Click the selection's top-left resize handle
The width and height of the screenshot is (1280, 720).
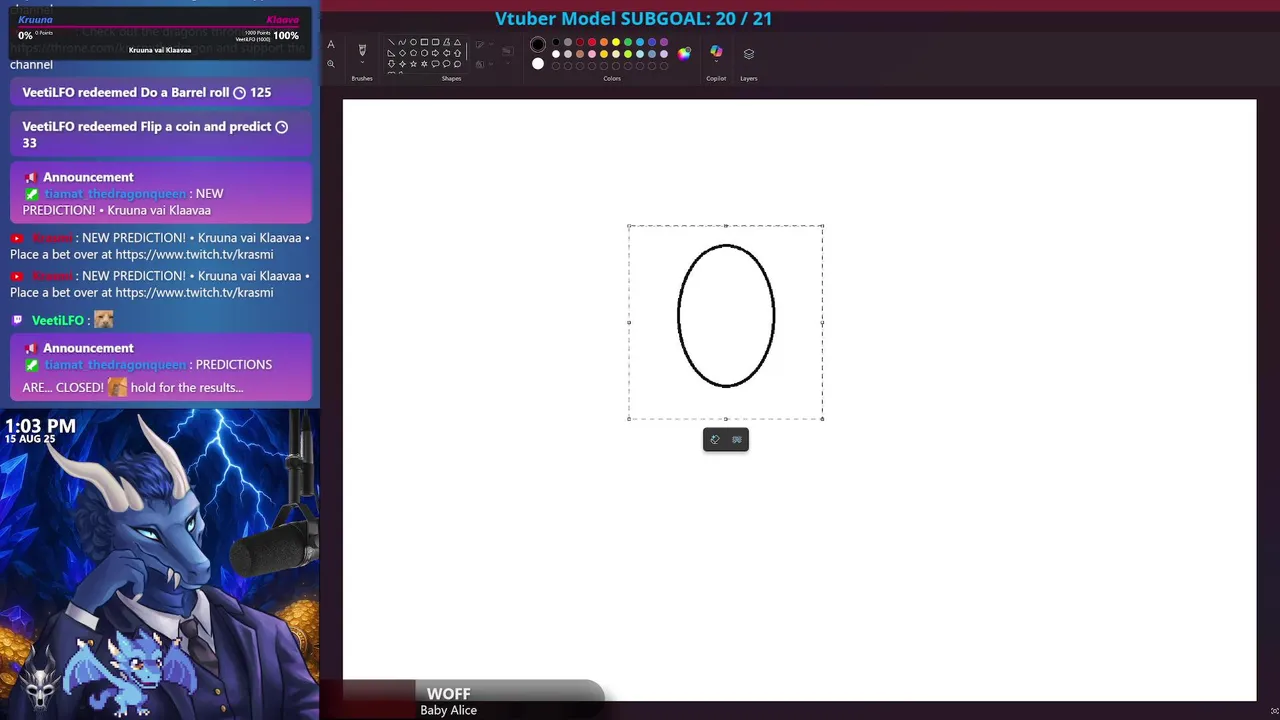629,226
